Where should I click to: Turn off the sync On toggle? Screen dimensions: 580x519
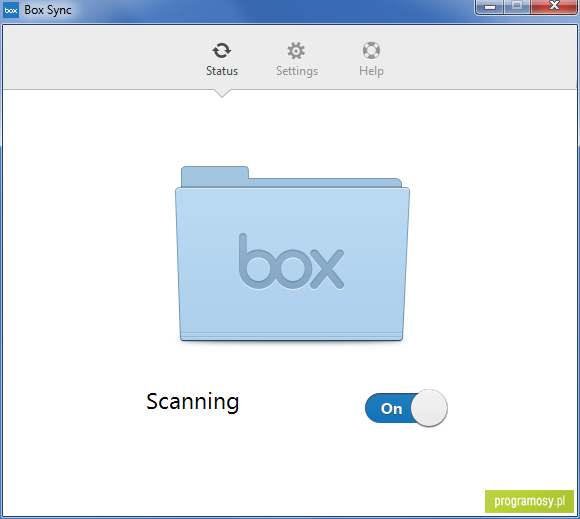pos(406,408)
